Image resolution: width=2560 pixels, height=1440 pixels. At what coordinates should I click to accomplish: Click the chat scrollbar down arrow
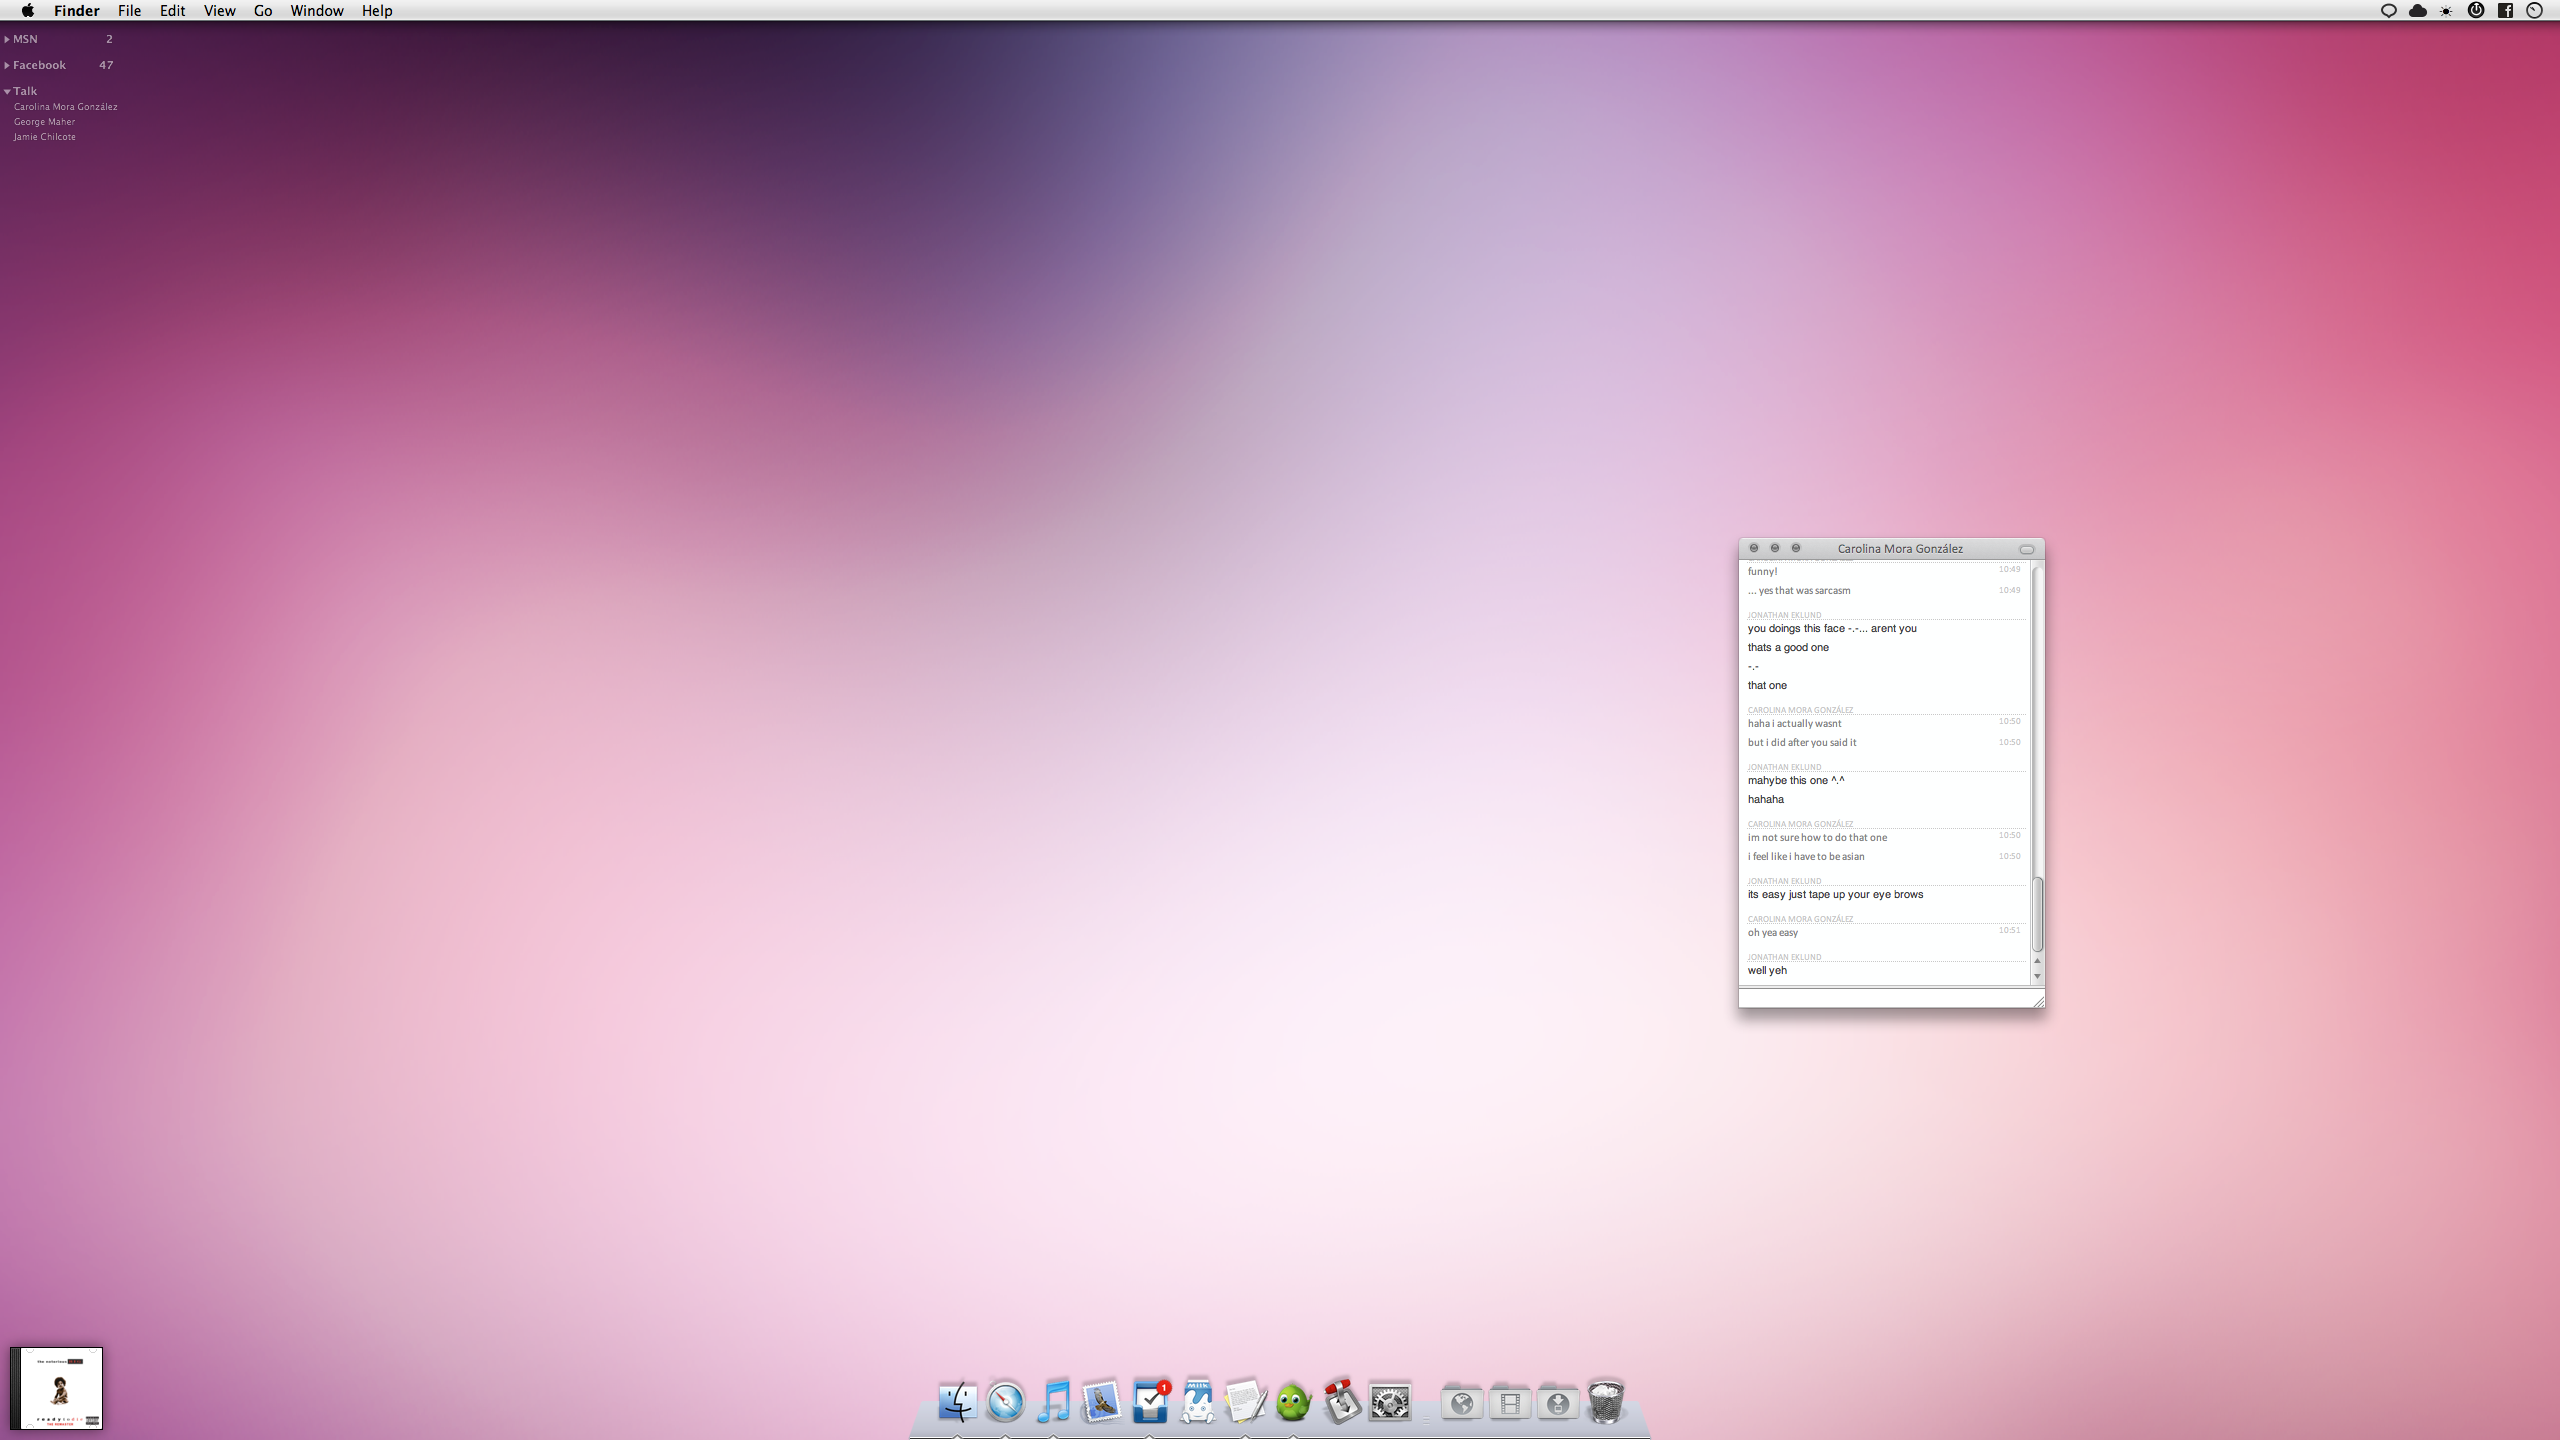point(2037,976)
